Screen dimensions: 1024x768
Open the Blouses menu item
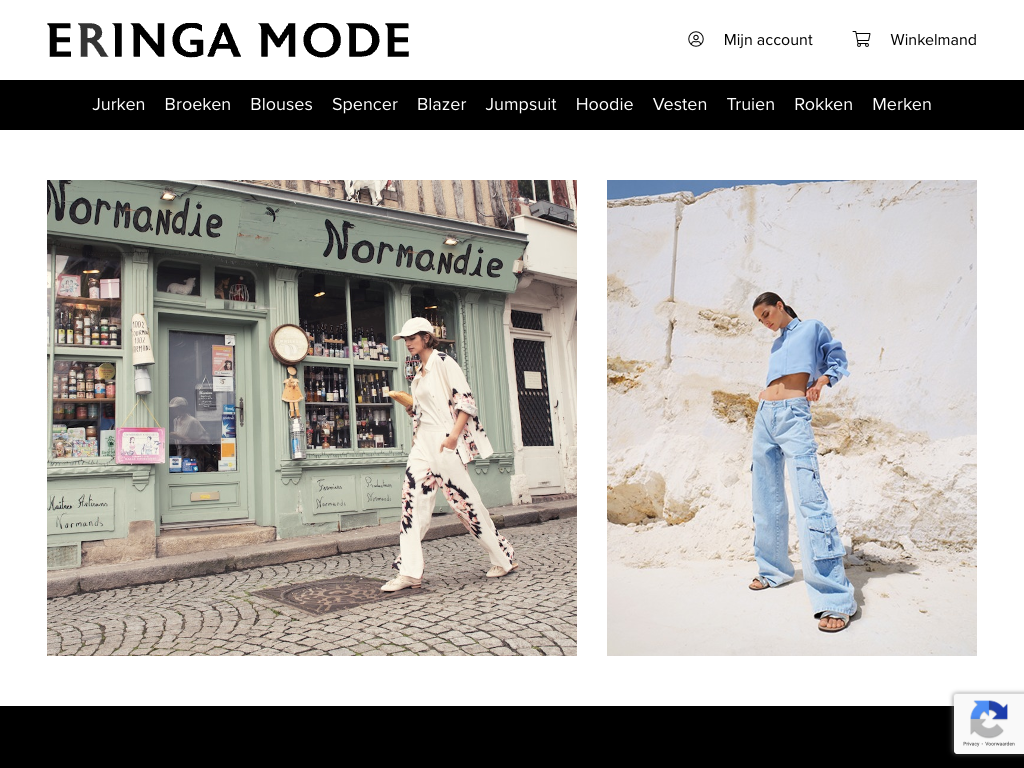281,104
